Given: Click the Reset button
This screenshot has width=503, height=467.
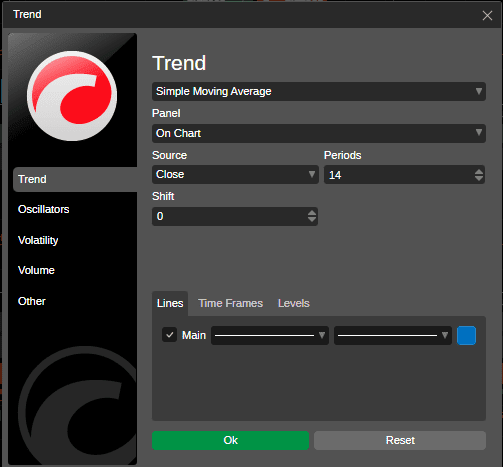Looking at the screenshot, I should click(x=400, y=440).
